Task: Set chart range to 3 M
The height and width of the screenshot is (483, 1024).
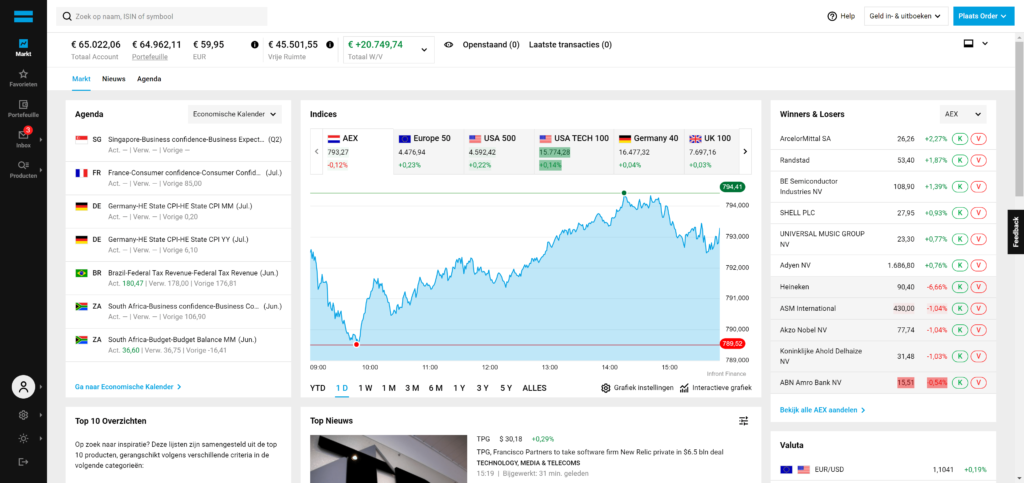Action: click(x=412, y=388)
